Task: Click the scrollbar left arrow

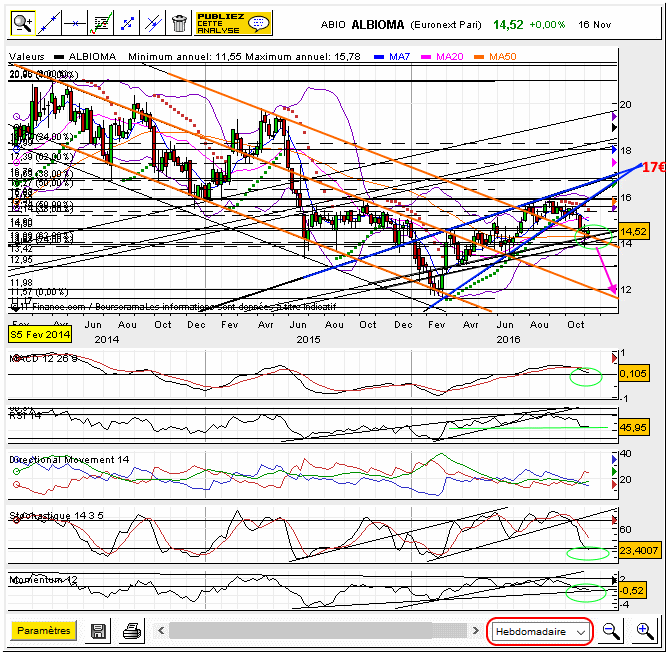Action: click(x=161, y=630)
